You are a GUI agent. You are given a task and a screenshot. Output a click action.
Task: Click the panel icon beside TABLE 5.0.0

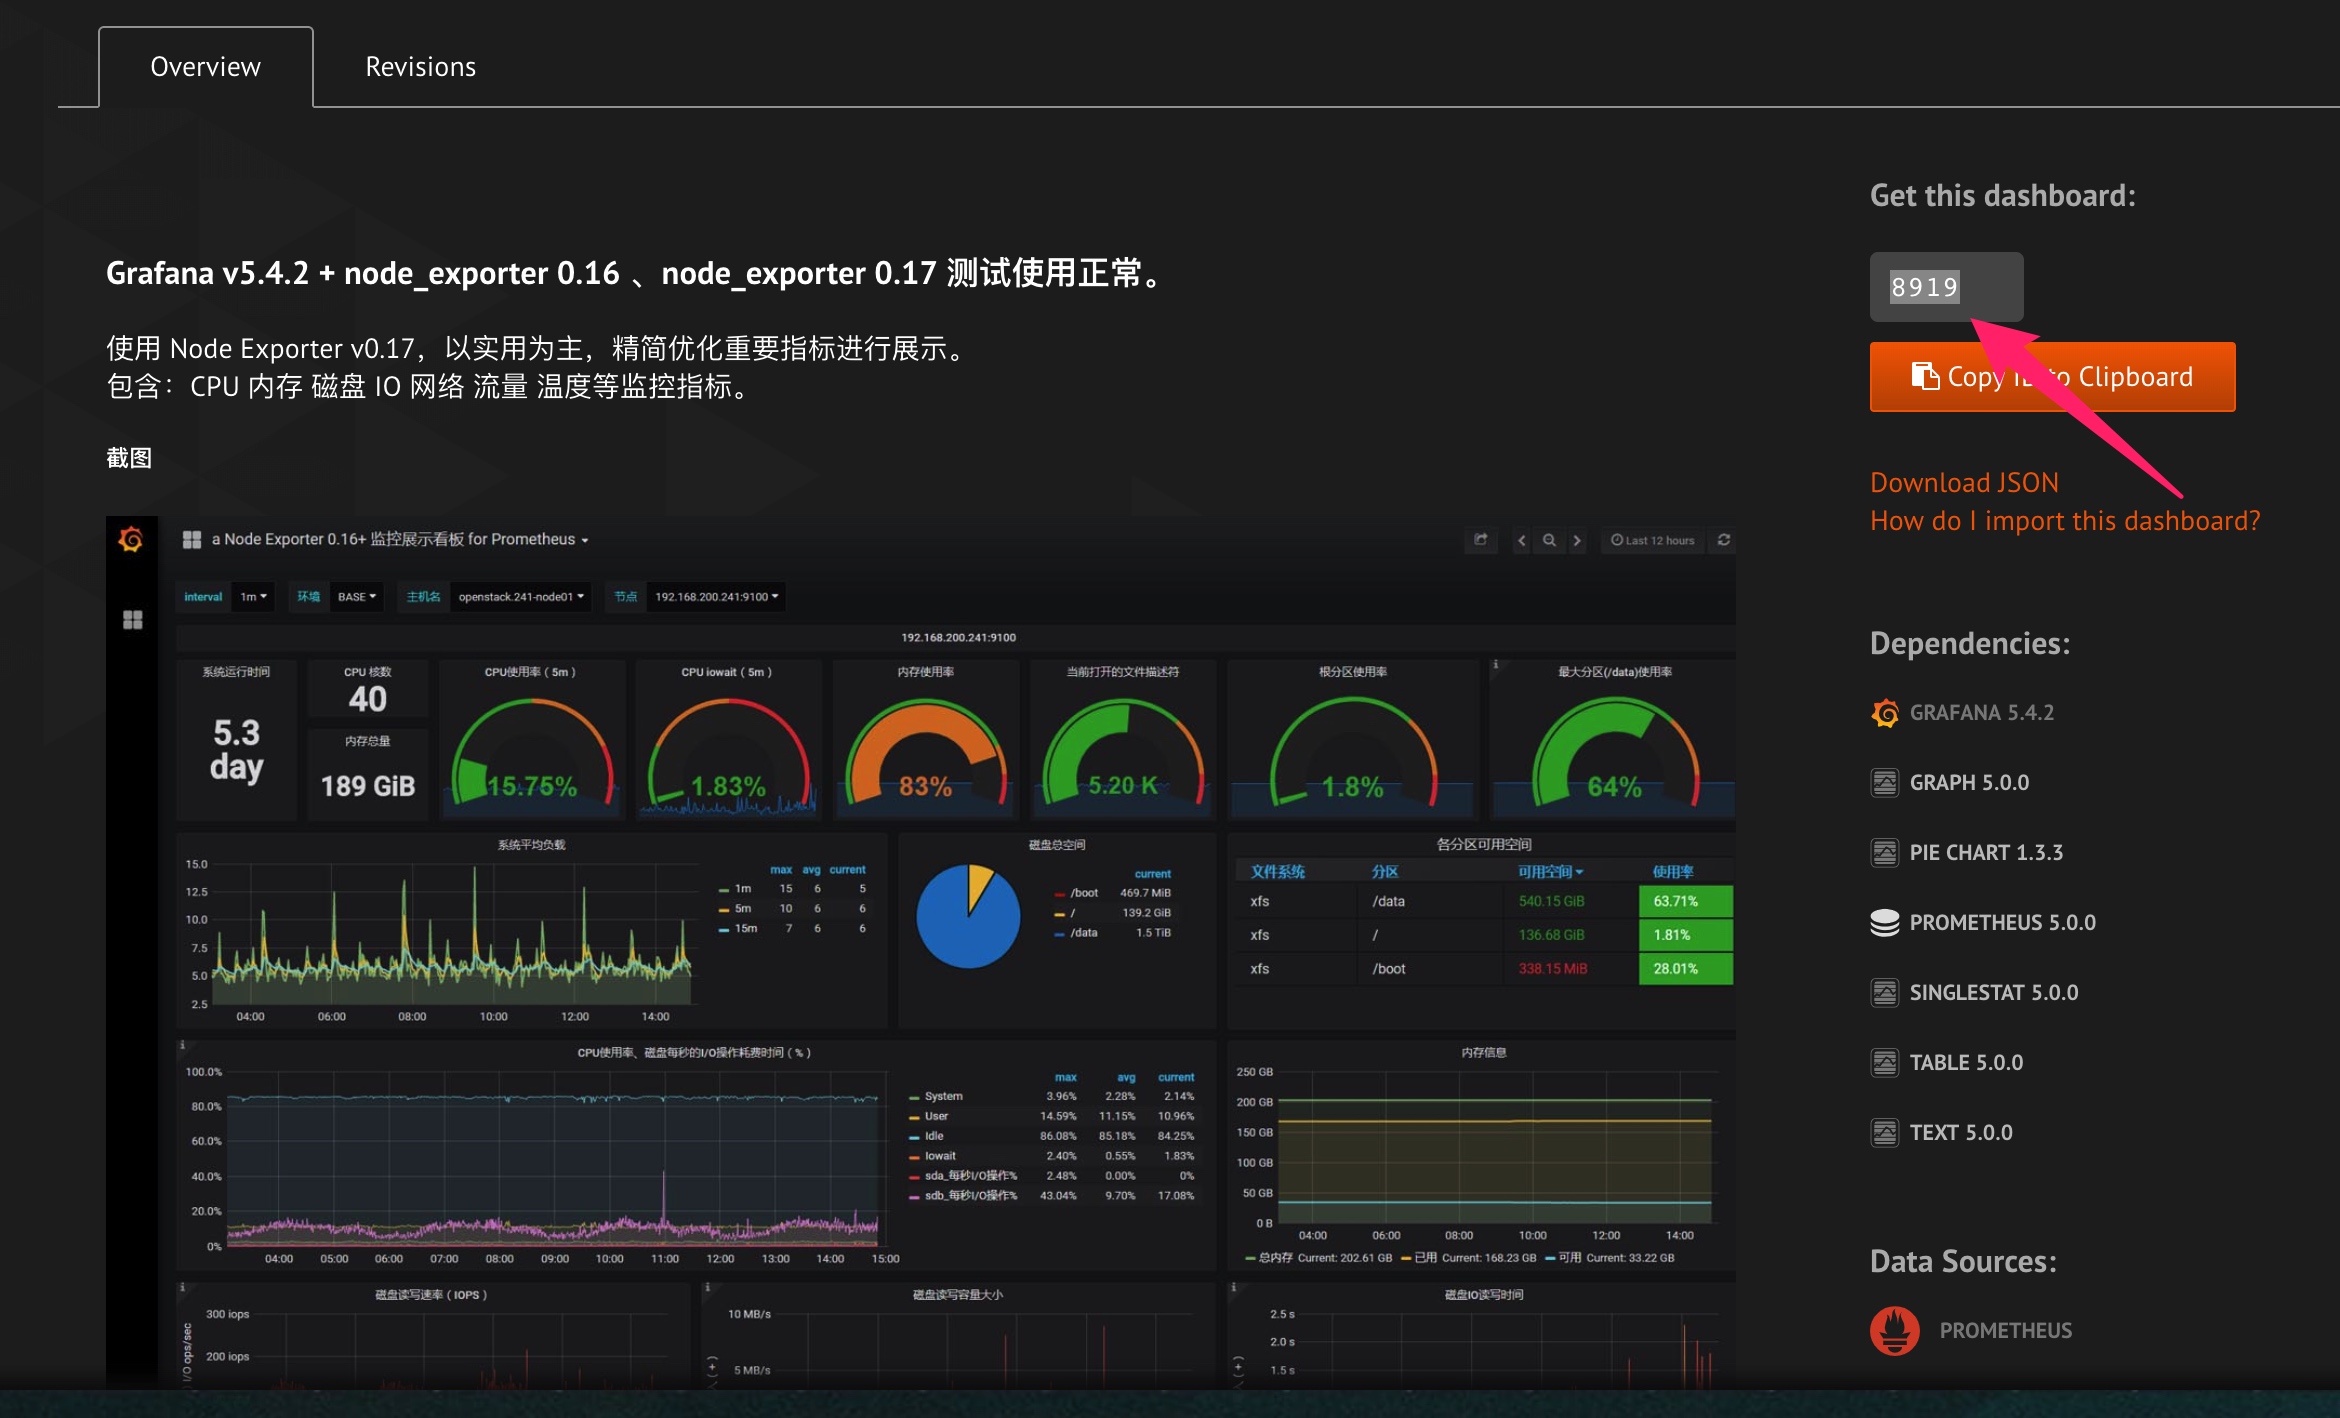1885,1063
